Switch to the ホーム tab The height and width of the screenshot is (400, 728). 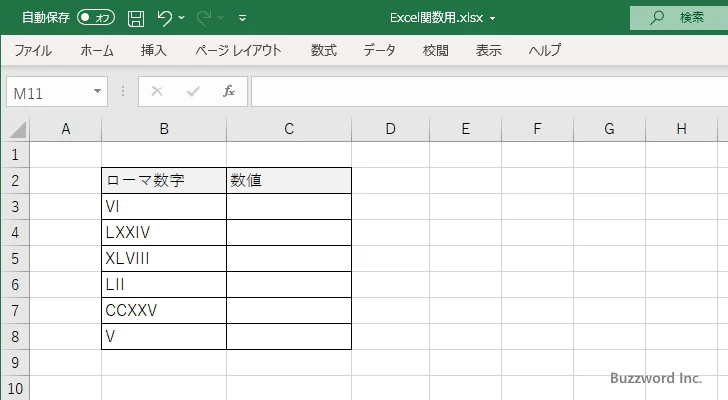pos(97,50)
